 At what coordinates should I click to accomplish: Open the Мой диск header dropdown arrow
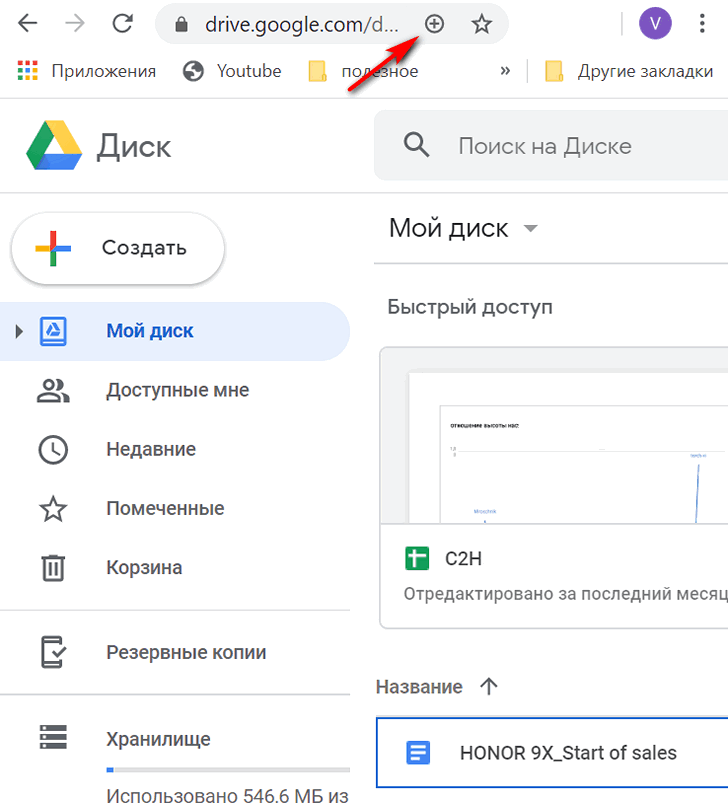531,228
